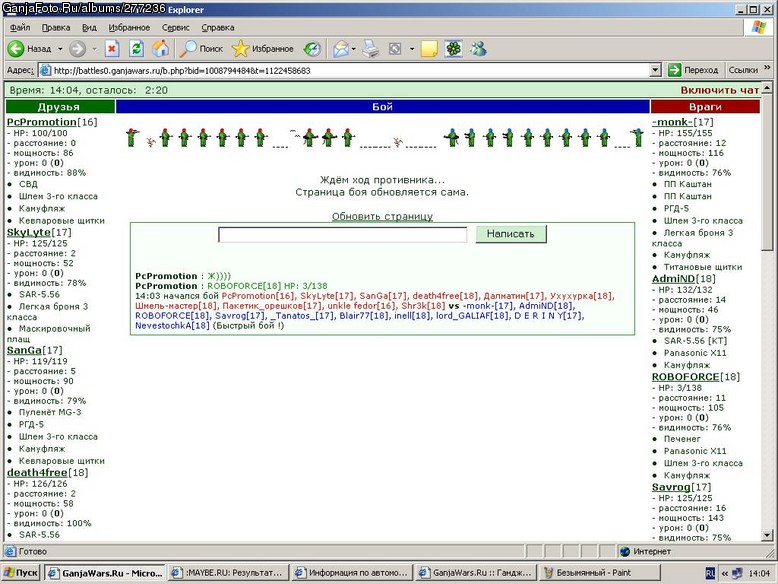Click the Refresh page icon
This screenshot has width=778, height=584.
(x=136, y=49)
